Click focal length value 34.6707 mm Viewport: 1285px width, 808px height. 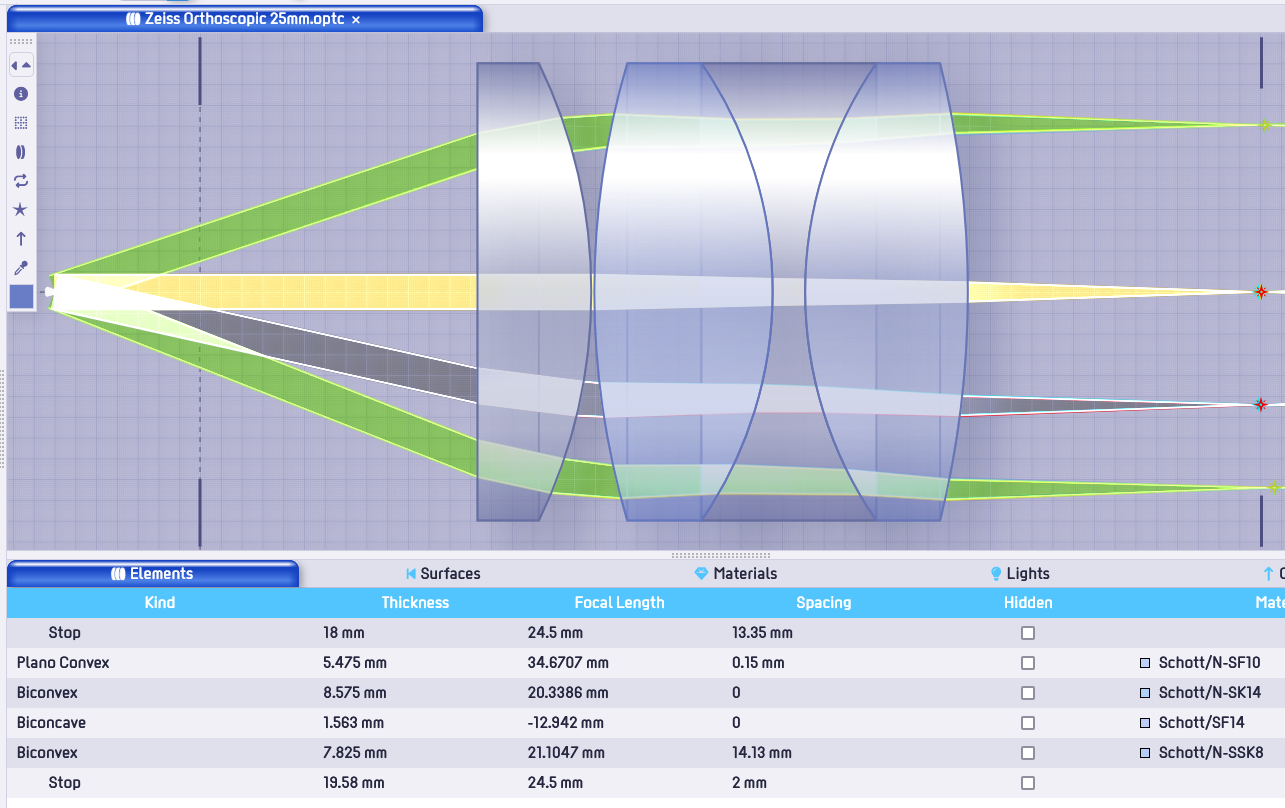(569, 663)
